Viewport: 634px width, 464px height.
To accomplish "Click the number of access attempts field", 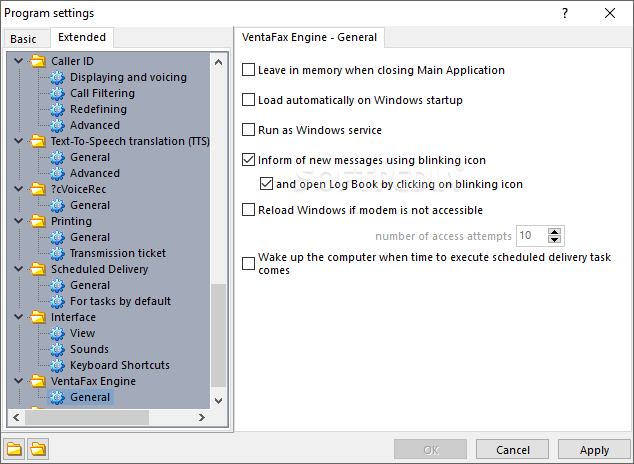I will pos(532,236).
